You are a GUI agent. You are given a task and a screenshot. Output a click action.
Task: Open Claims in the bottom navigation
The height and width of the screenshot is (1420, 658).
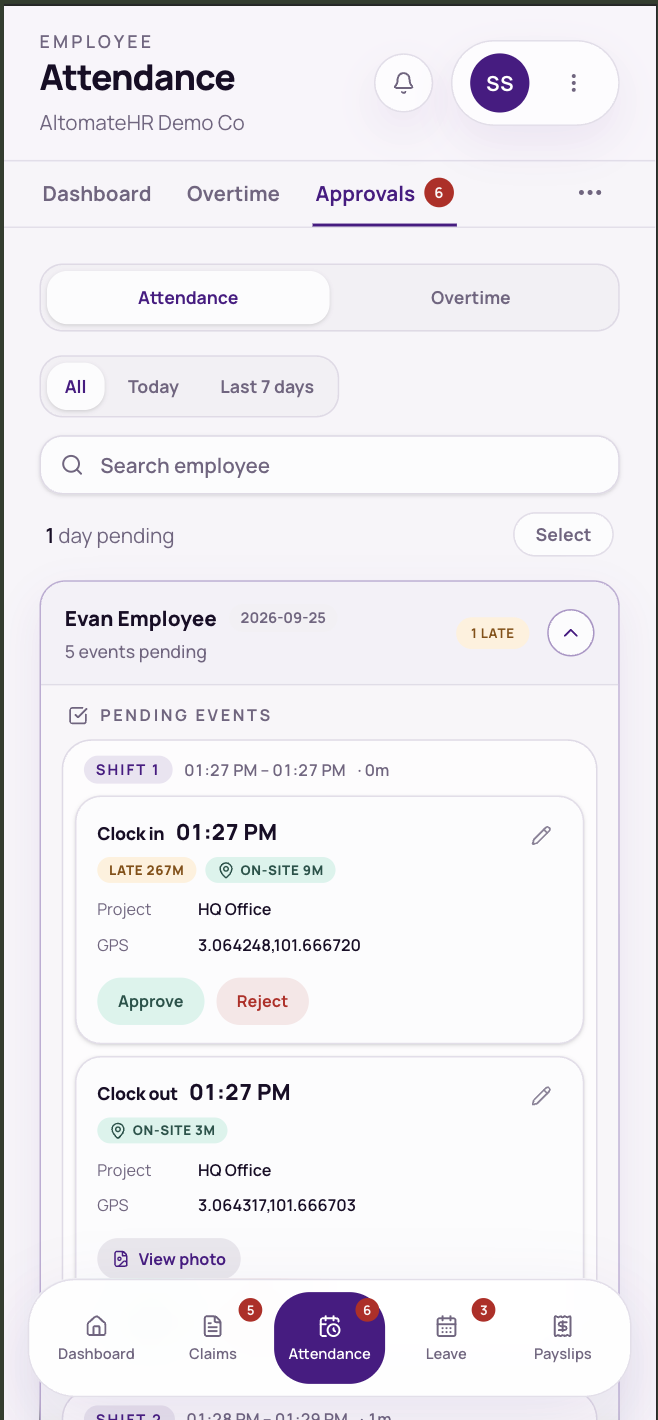[x=213, y=1338]
